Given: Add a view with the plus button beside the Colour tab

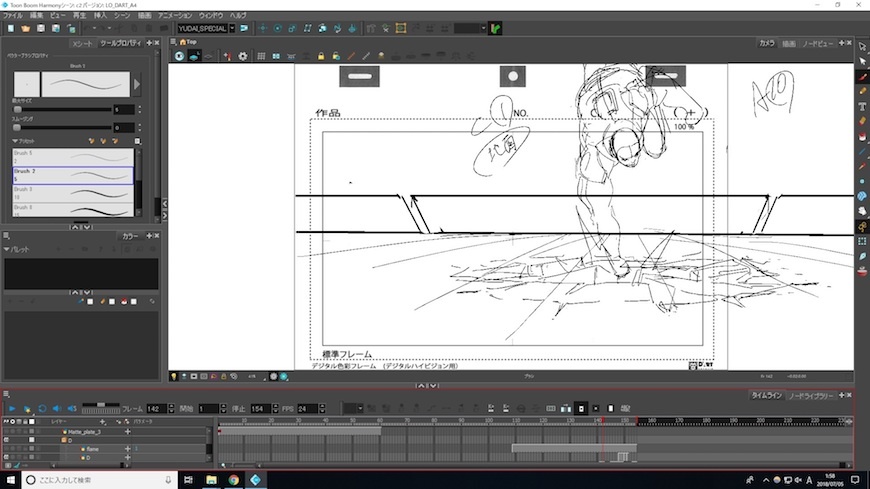Looking at the screenshot, I should pyautogui.click(x=149, y=236).
